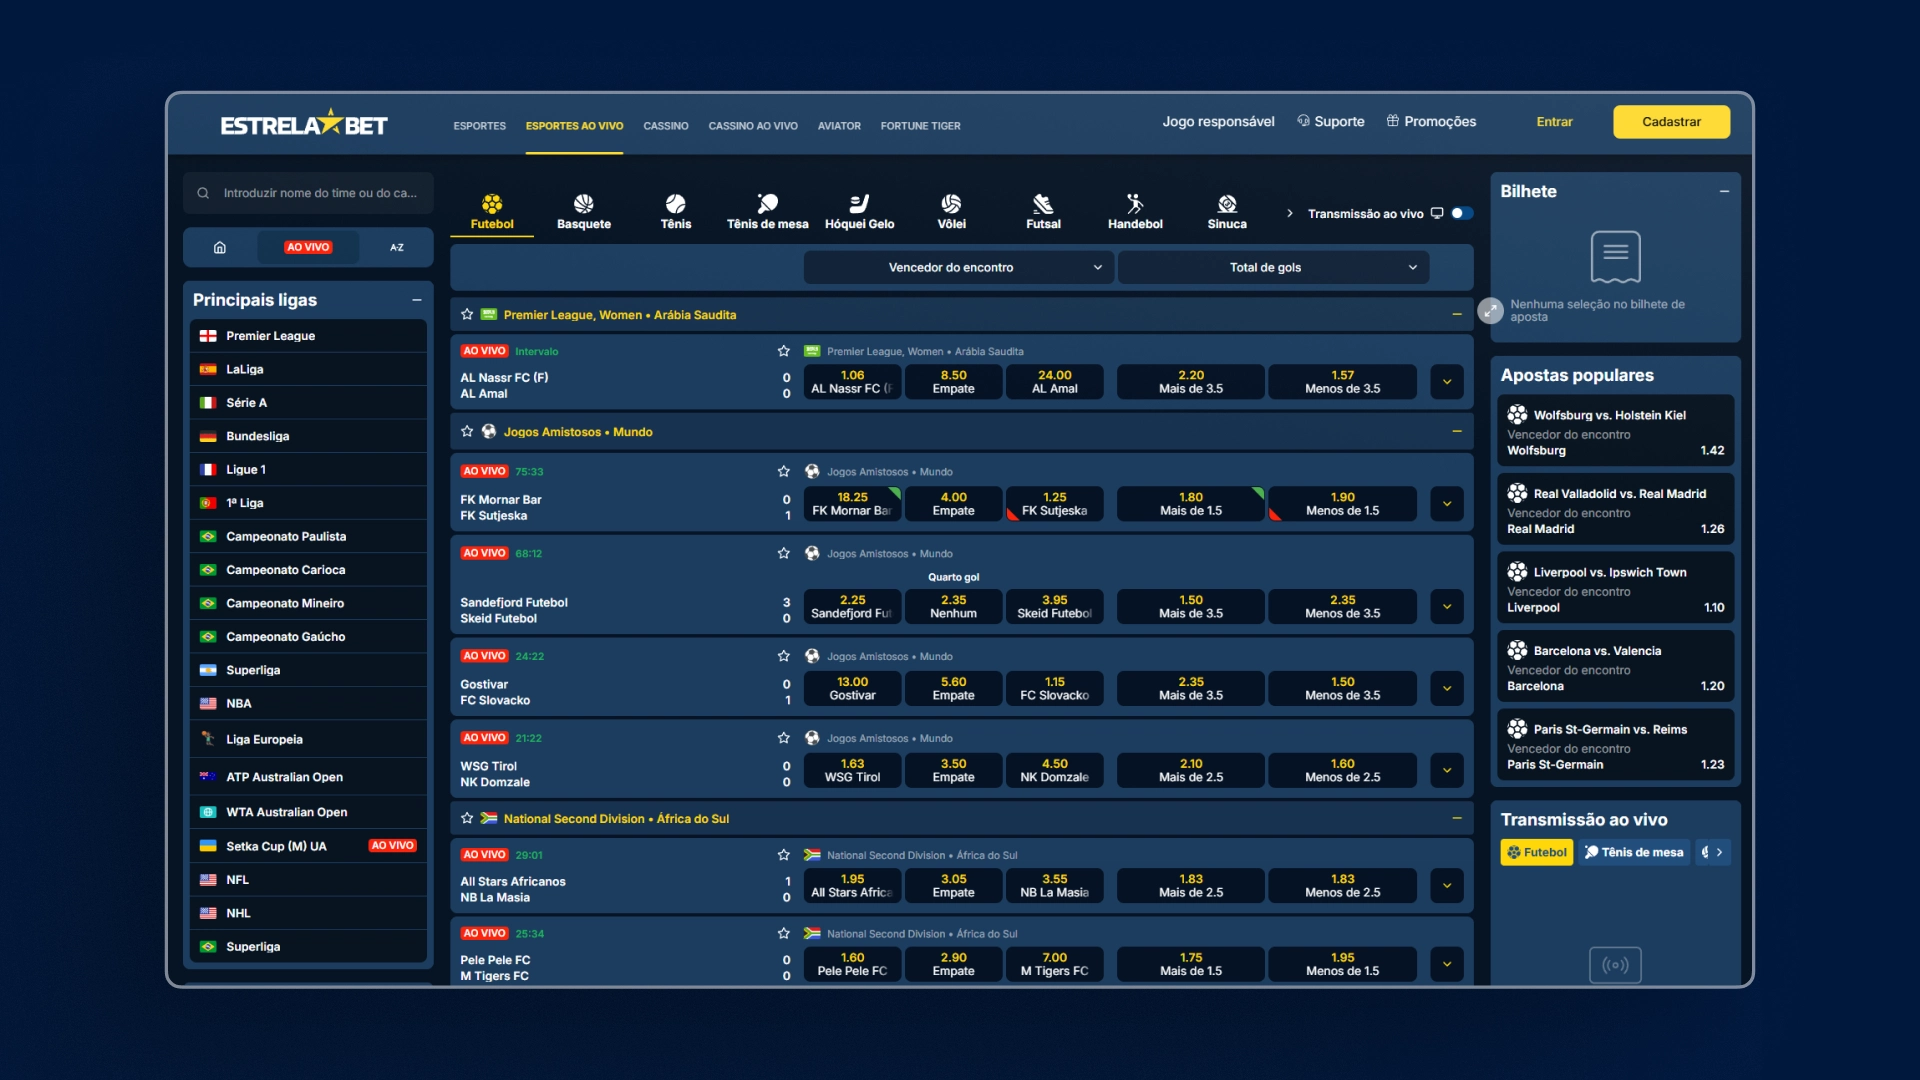The image size is (1920, 1080).
Task: Toggle the Transmissão ao vivo switch
Action: (x=1461, y=213)
